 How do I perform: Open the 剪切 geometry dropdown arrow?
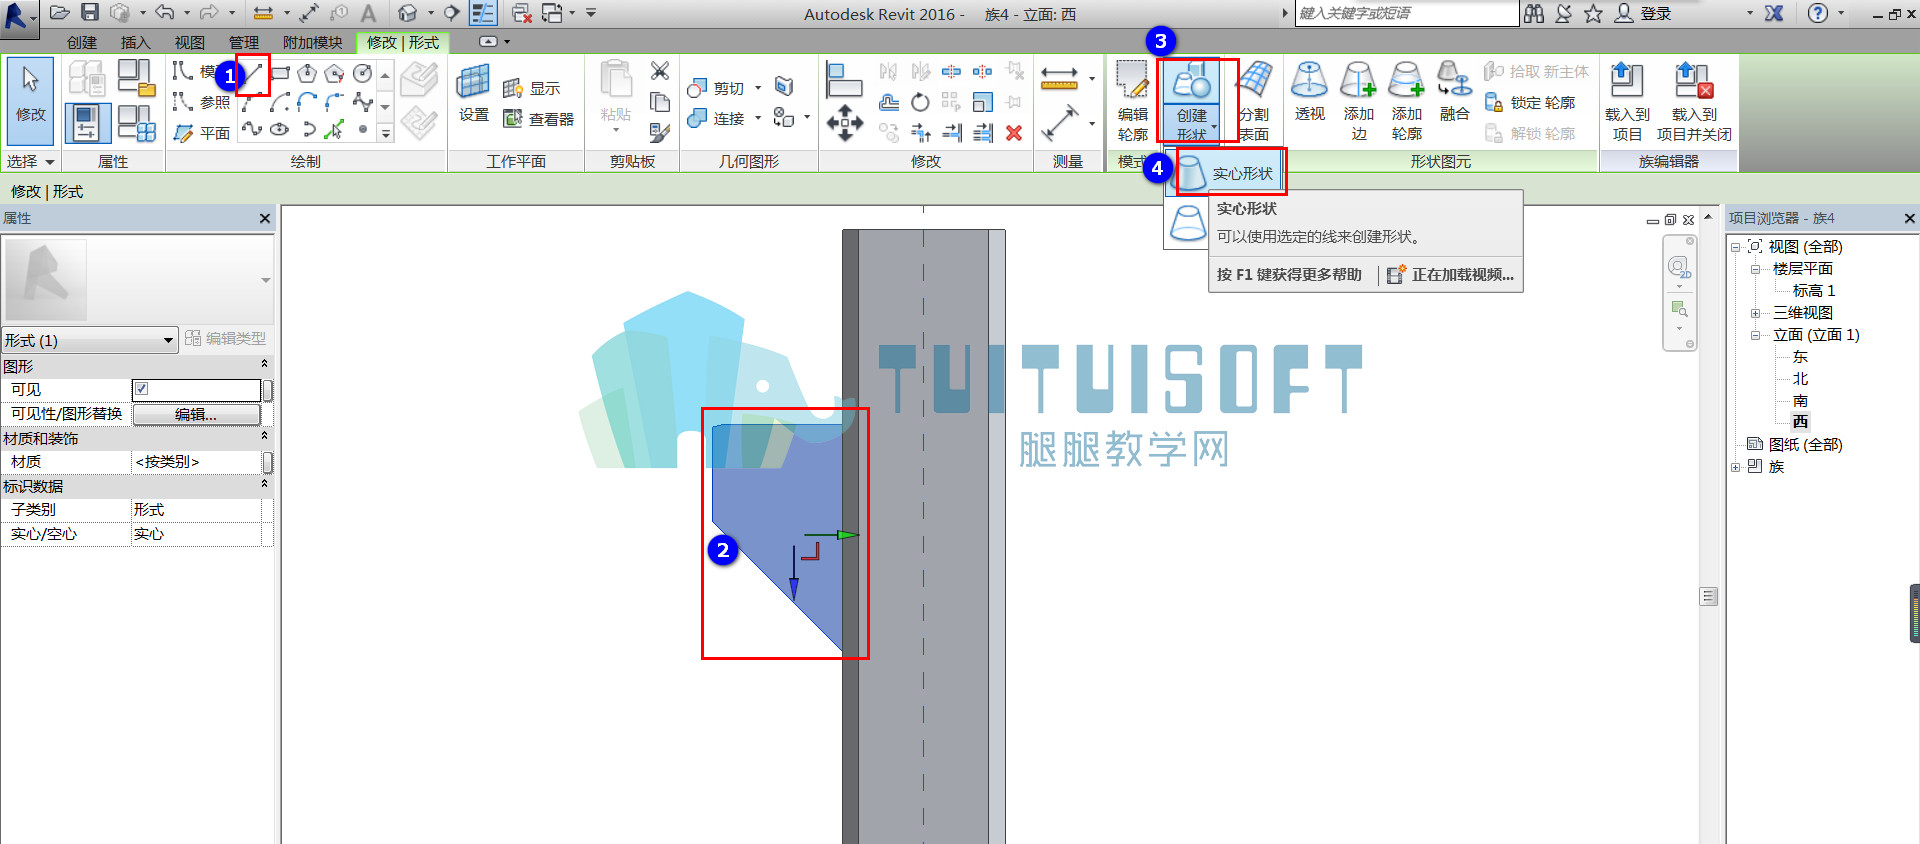point(758,88)
